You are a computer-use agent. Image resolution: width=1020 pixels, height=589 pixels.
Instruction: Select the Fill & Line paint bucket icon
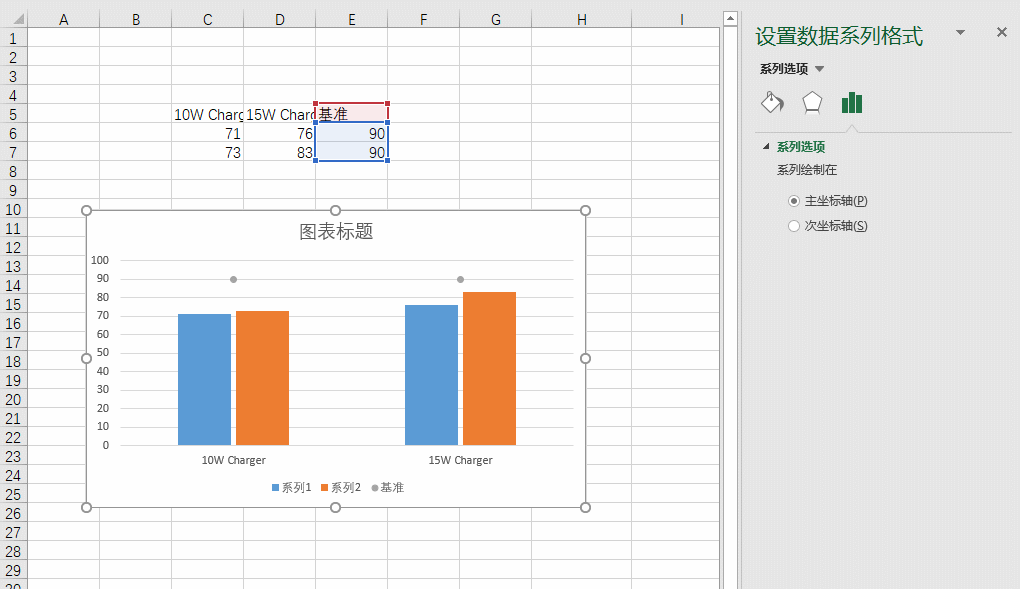pos(771,102)
